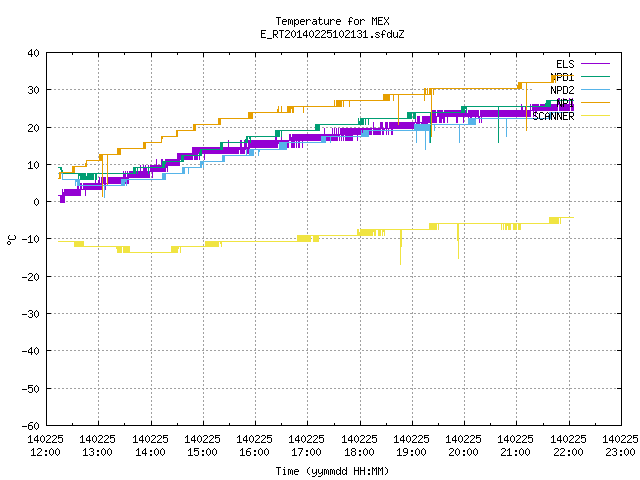Click the chart title 'Temperature for MEX'
The height and width of the screenshot is (480, 640).
[x=332, y=21]
